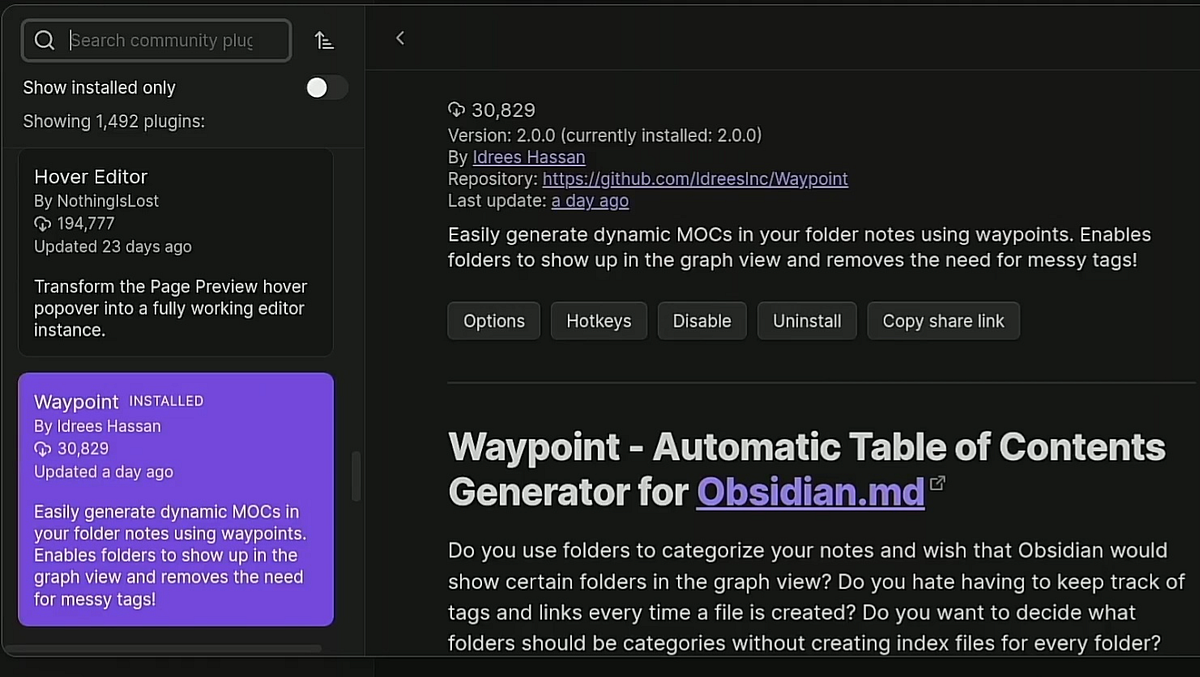Open Waypoint plugin Options
This screenshot has height=677, width=1200.
click(493, 320)
